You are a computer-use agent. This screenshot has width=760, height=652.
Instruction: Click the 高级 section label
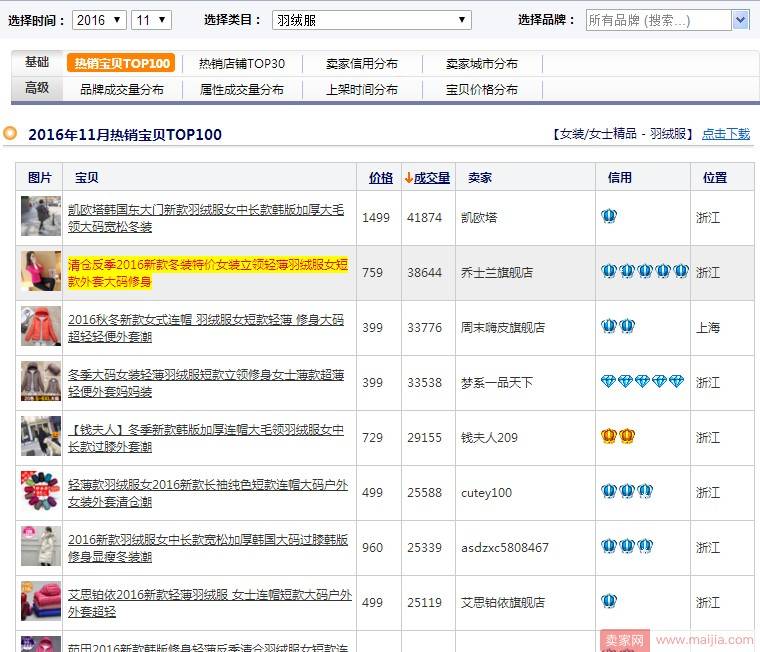[37, 88]
